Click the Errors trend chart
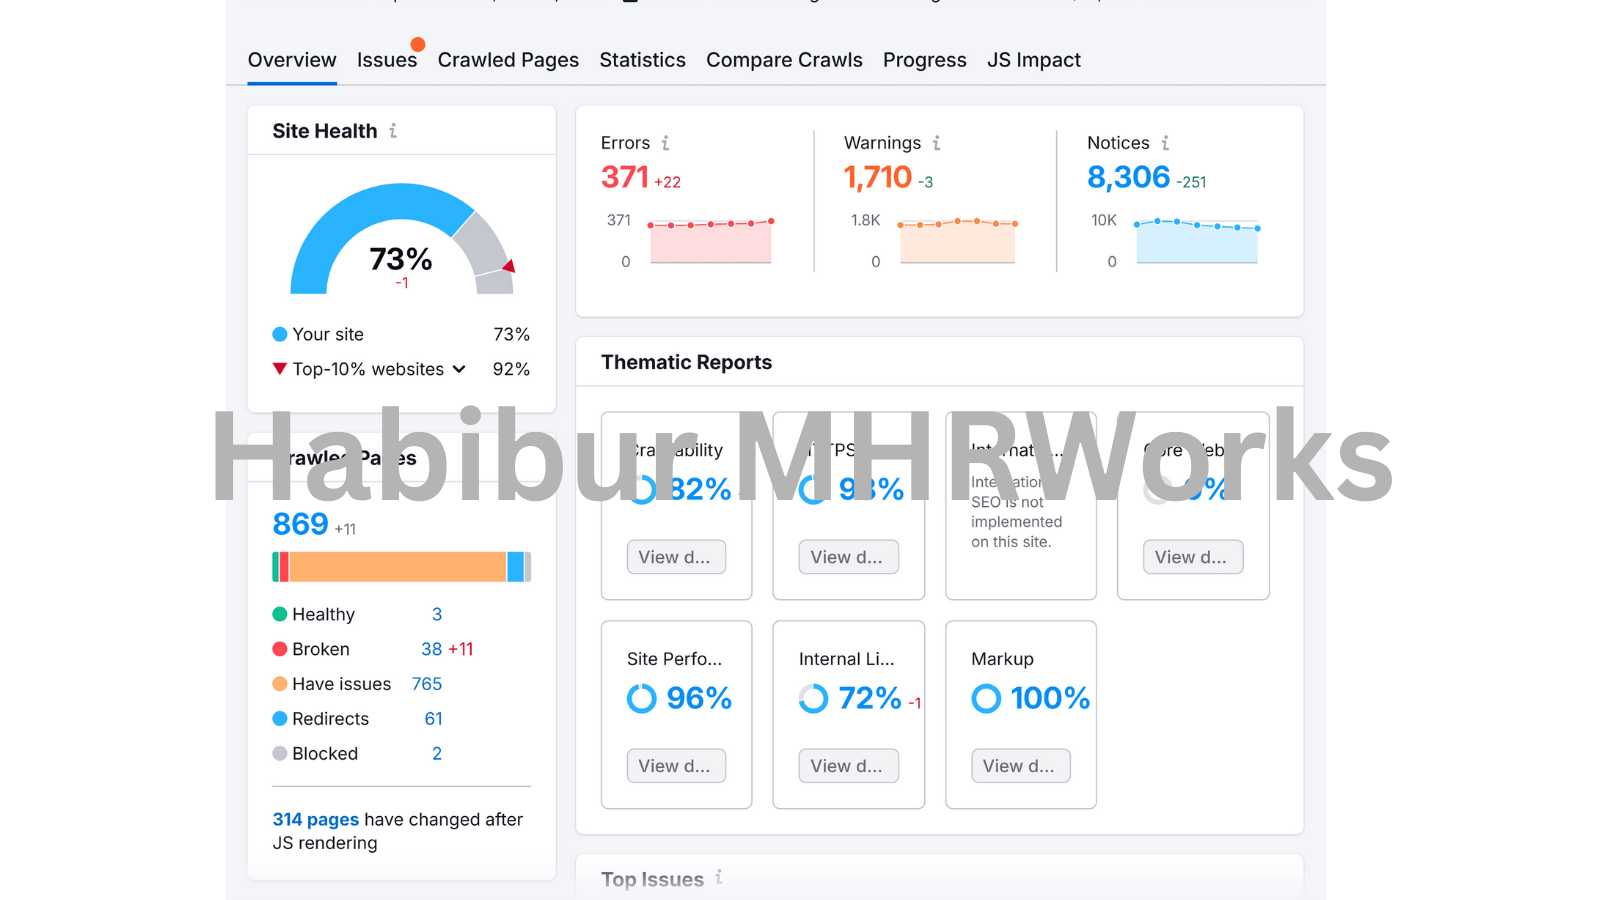1600x900 pixels. pos(710,241)
